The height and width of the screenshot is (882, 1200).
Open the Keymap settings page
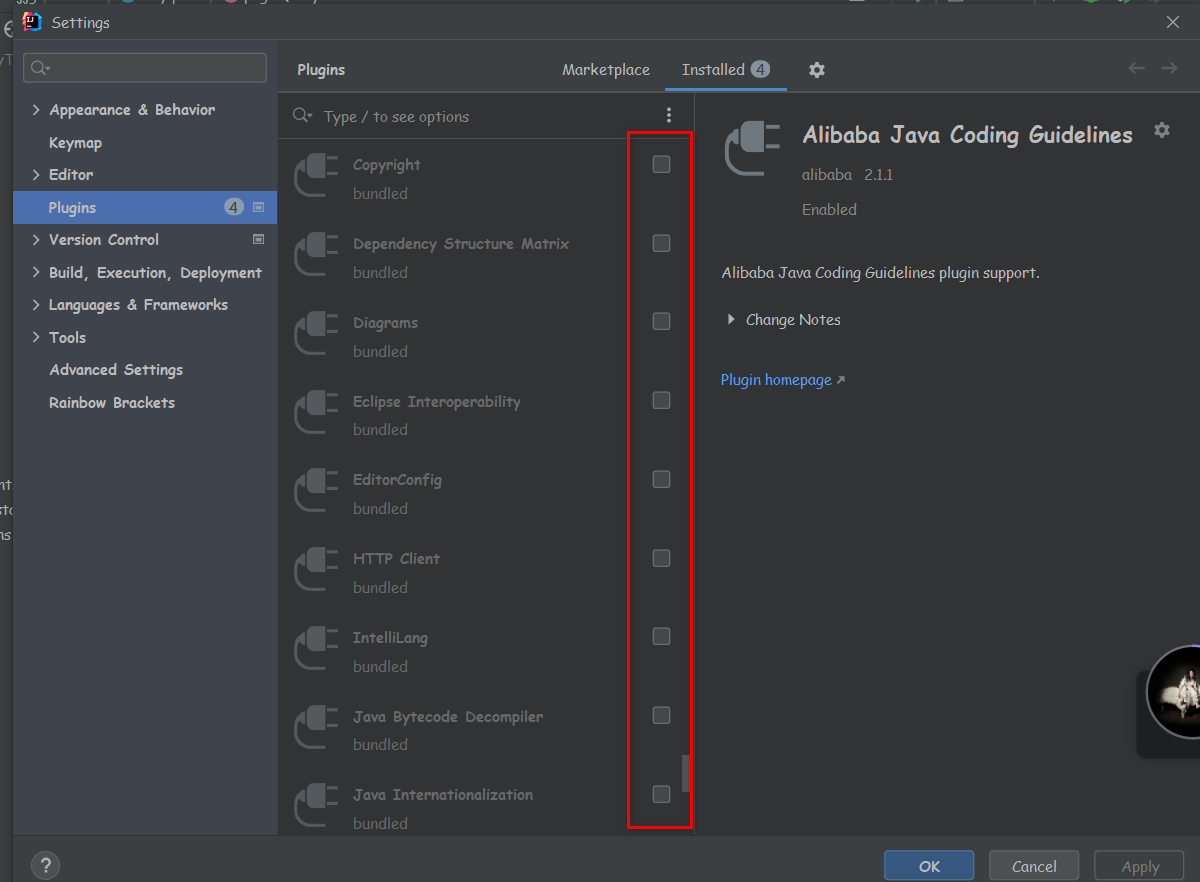[75, 143]
